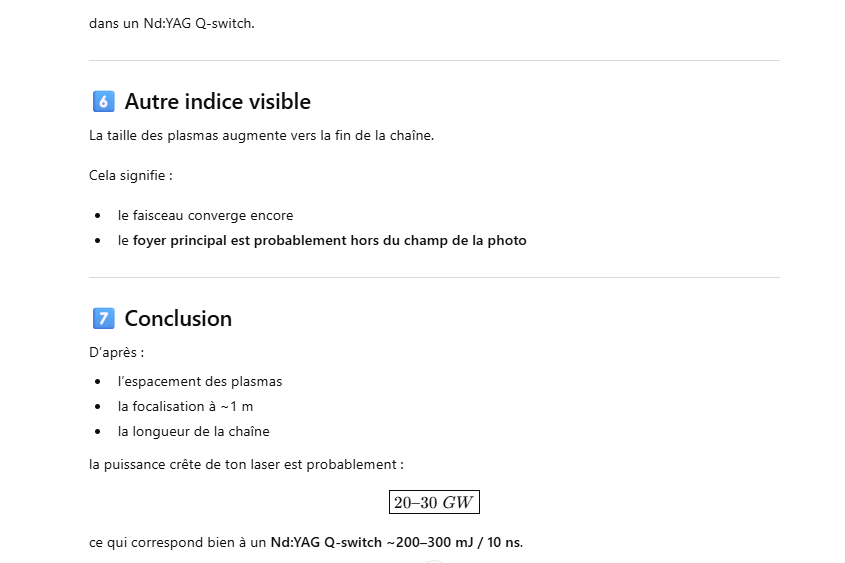The height and width of the screenshot is (563, 845).
Task: Click the bullet 'l'espacement des plasmas'
Action: point(200,381)
